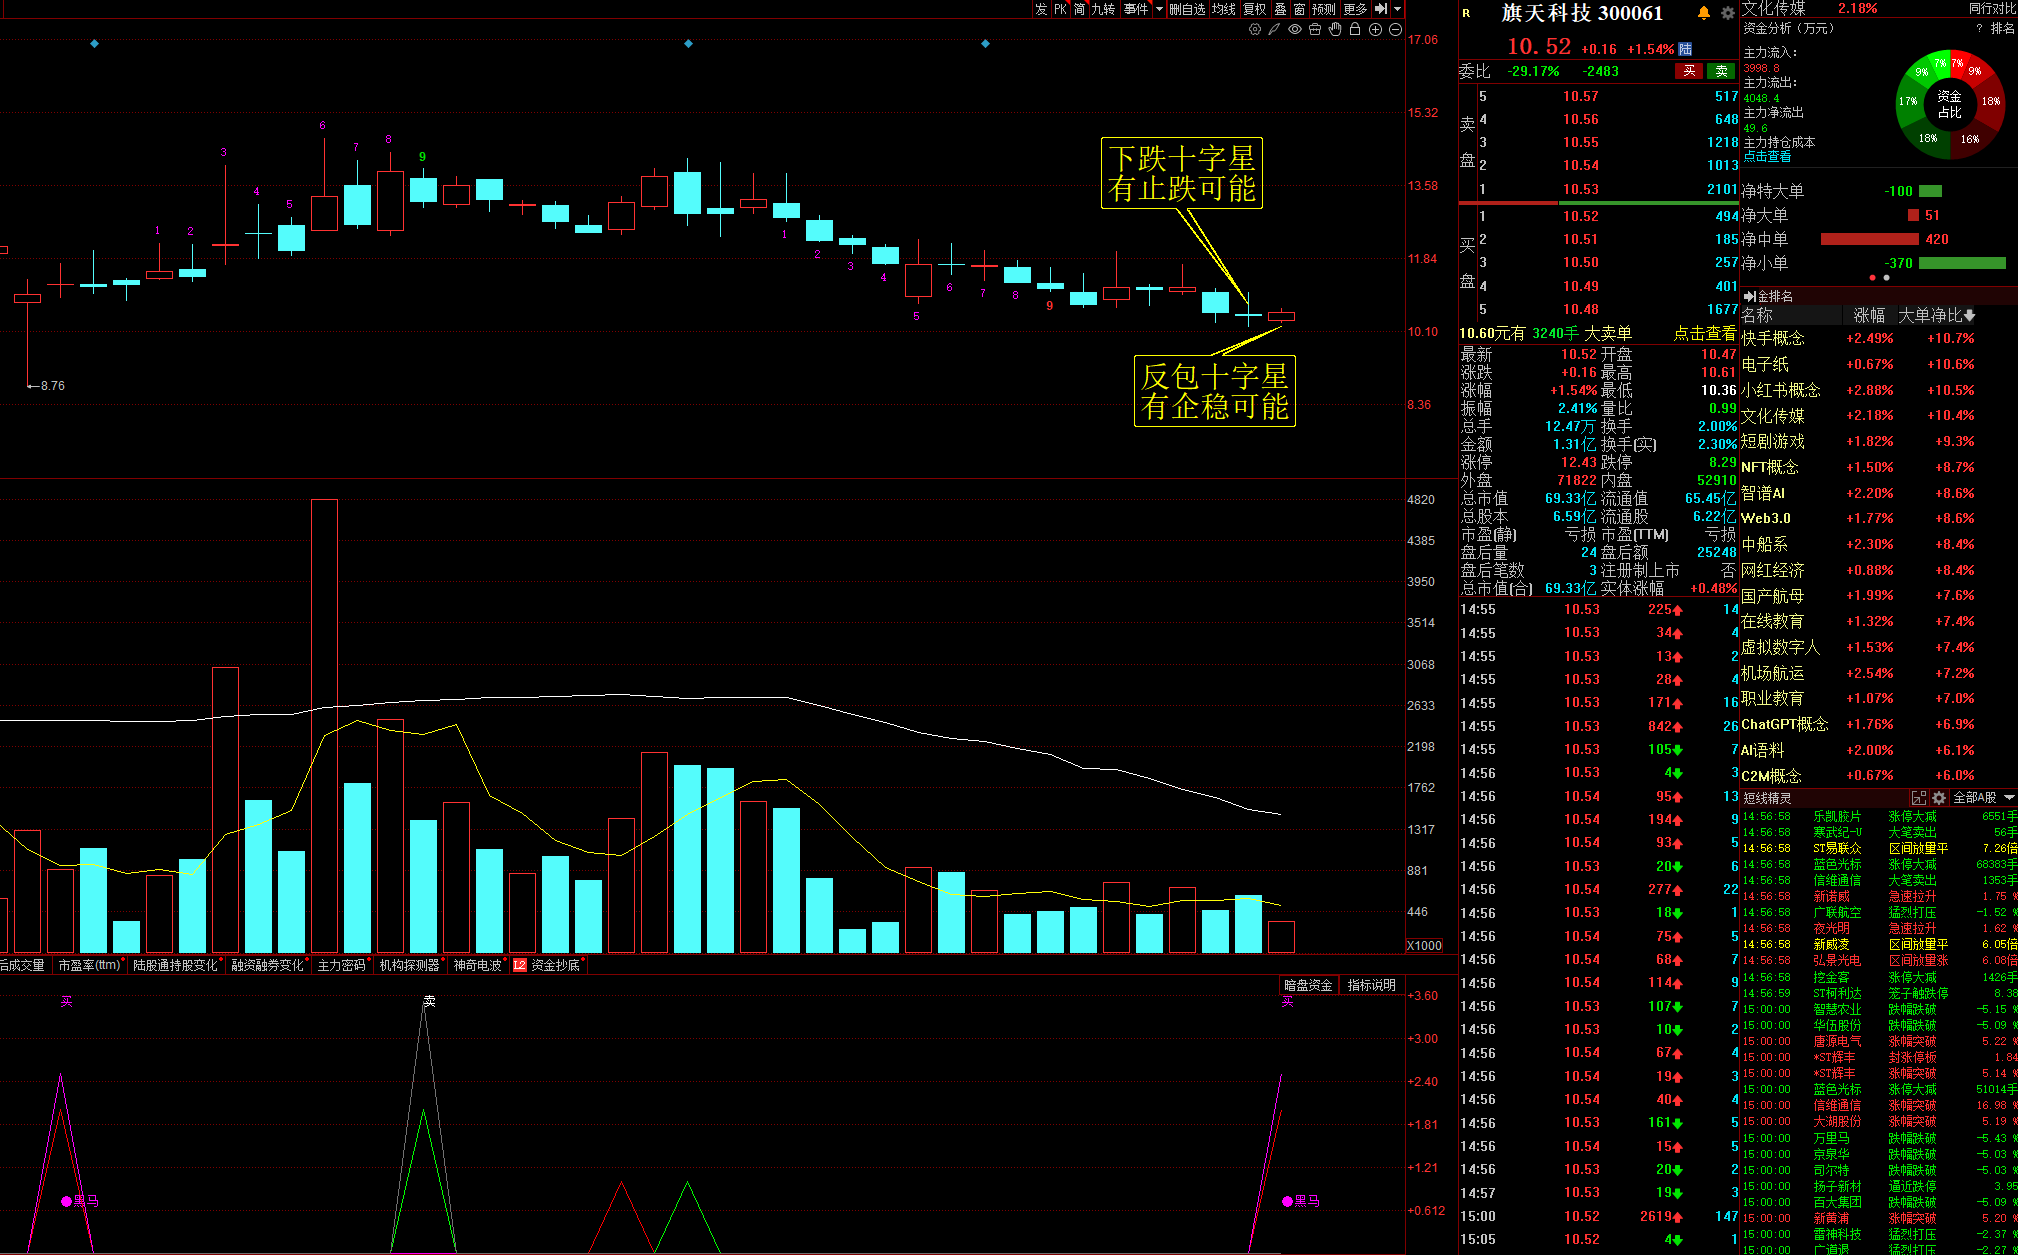This screenshot has width=2018, height=1255.
Task: Zoom in with the plus circle icon
Action: point(1375,30)
